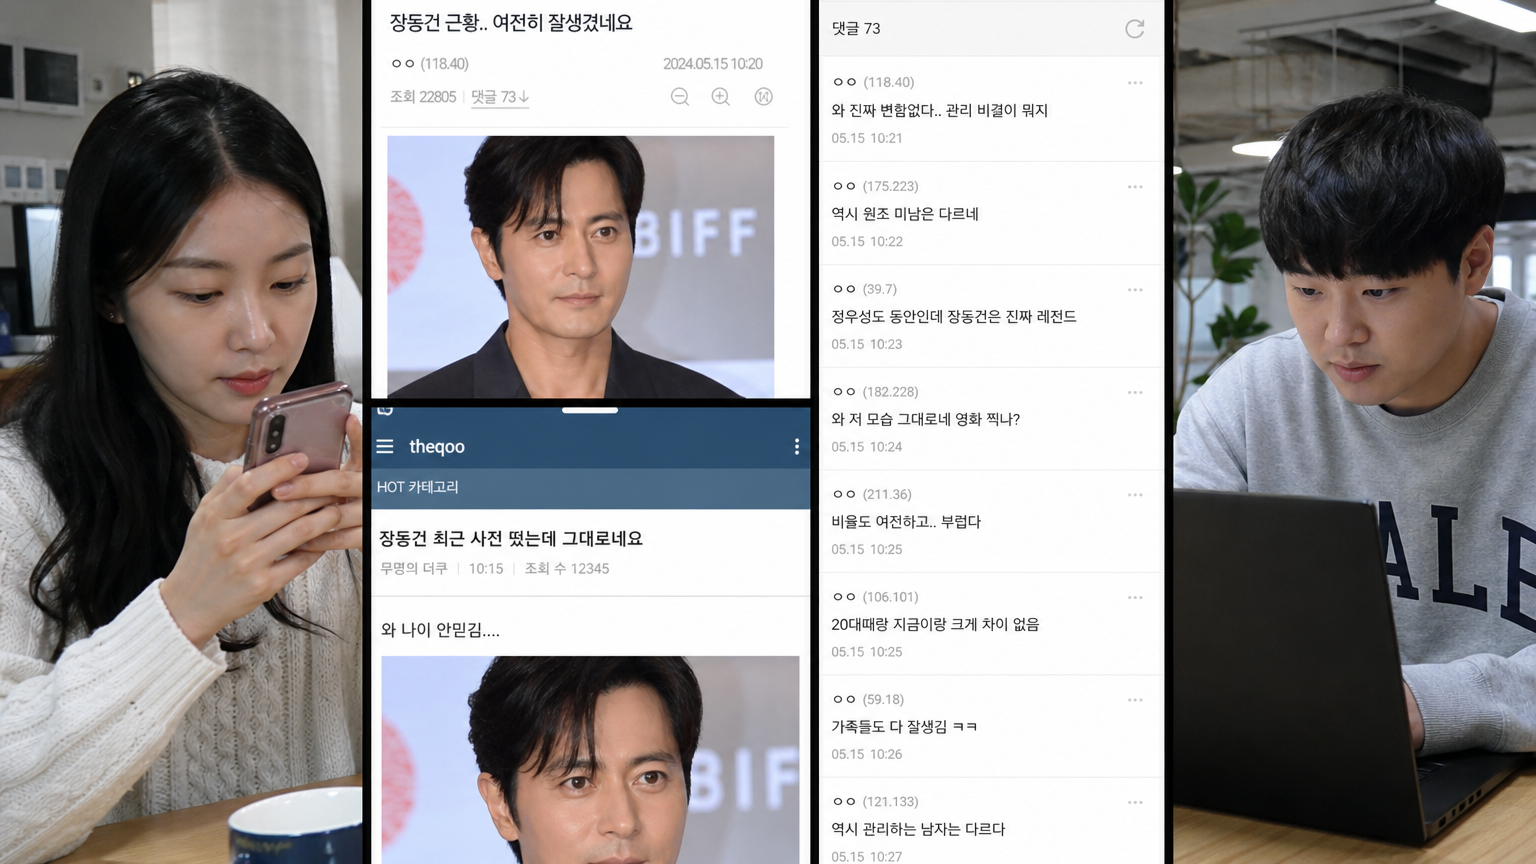Jump to comments via 댓글 73 link

point(500,97)
